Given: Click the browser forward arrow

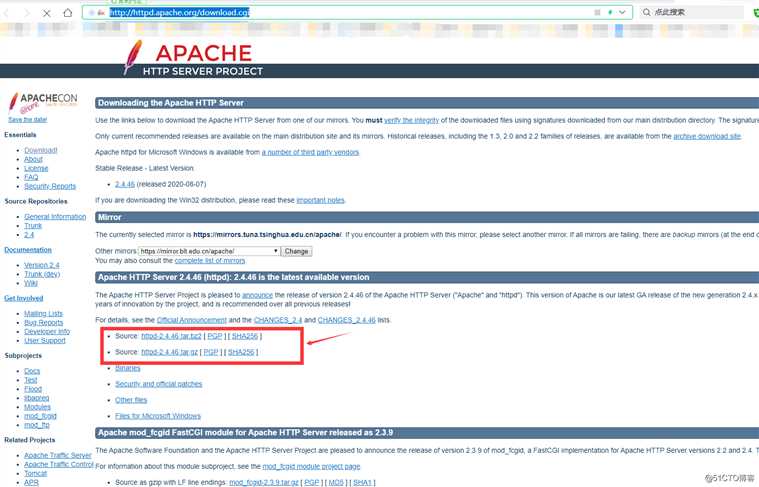Looking at the screenshot, I should 27,13.
